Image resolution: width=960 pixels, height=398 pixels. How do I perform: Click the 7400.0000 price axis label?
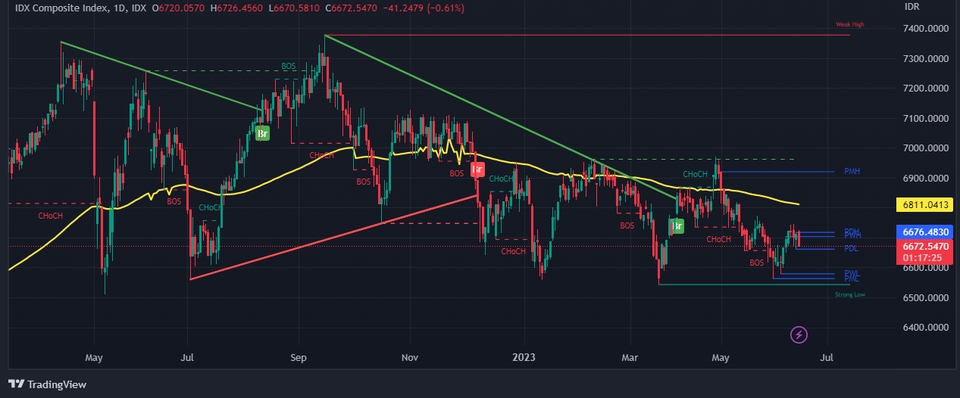tap(926, 29)
